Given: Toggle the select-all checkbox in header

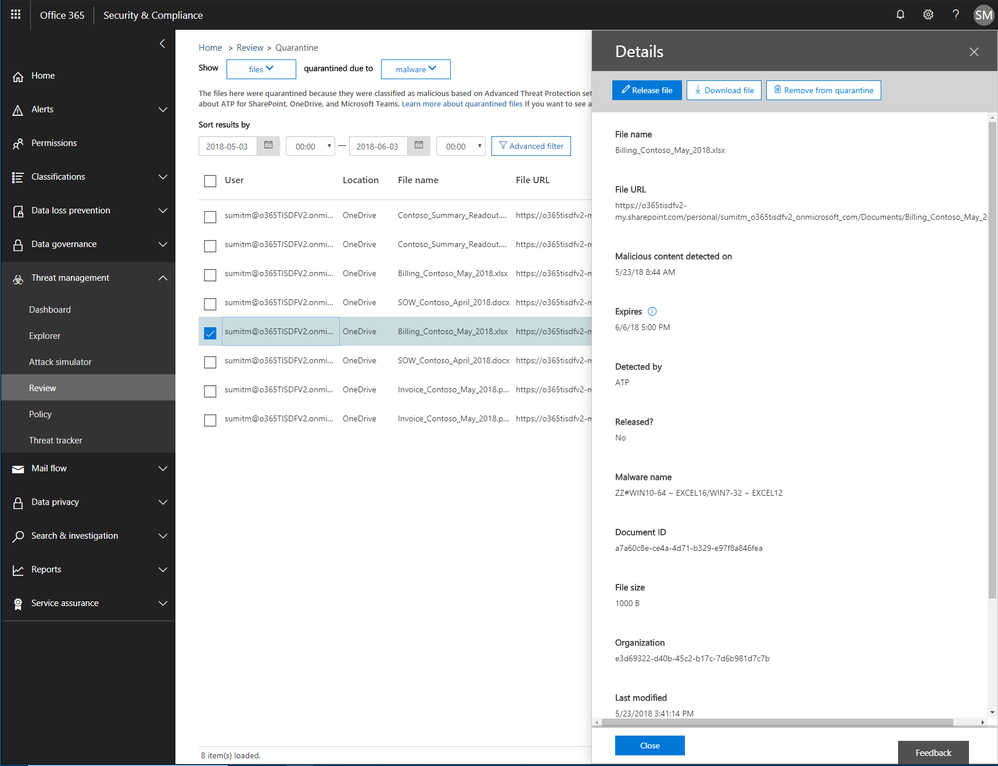Looking at the screenshot, I should coord(210,181).
